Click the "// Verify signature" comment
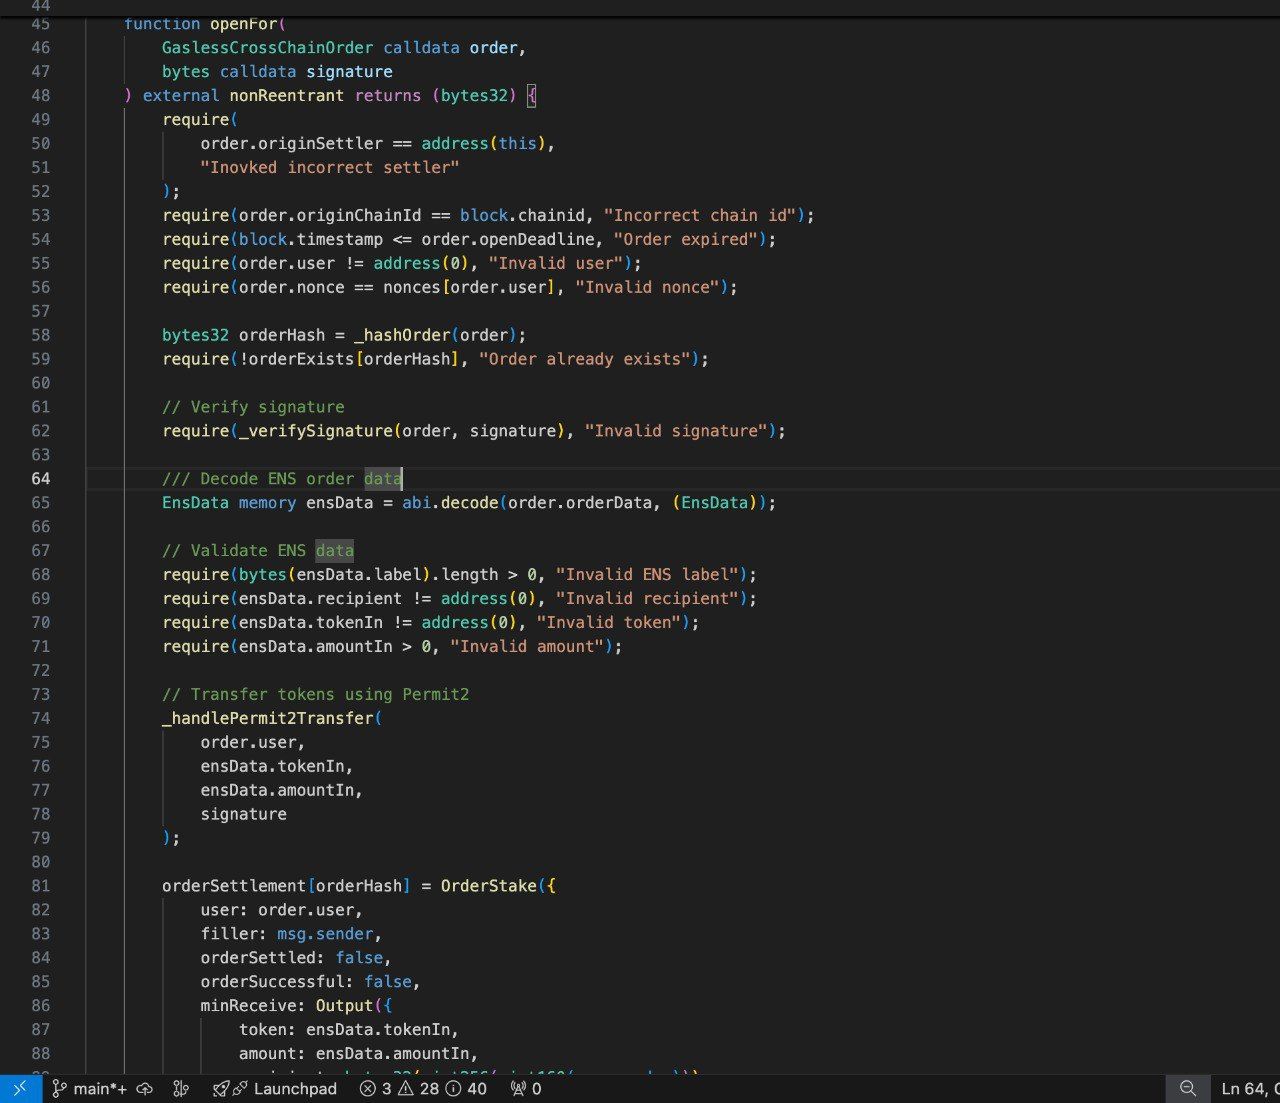Viewport: 1280px width, 1103px height. click(x=253, y=407)
